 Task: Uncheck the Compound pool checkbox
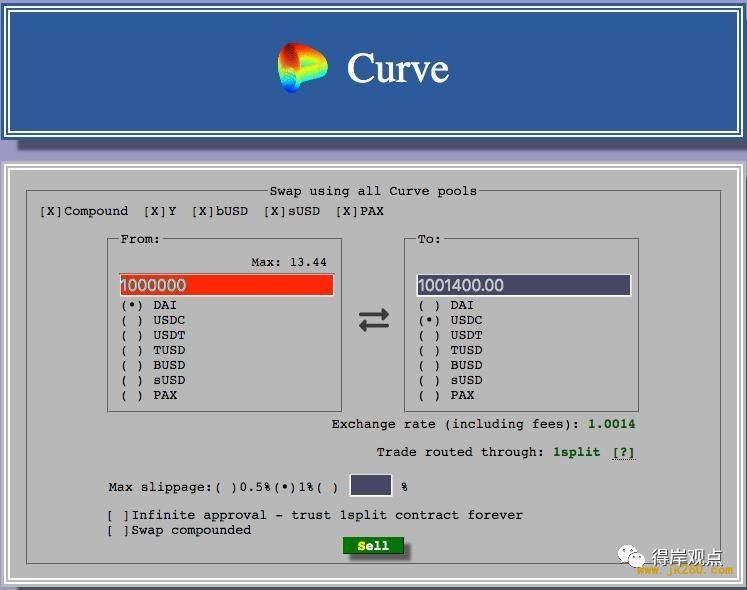(50, 211)
